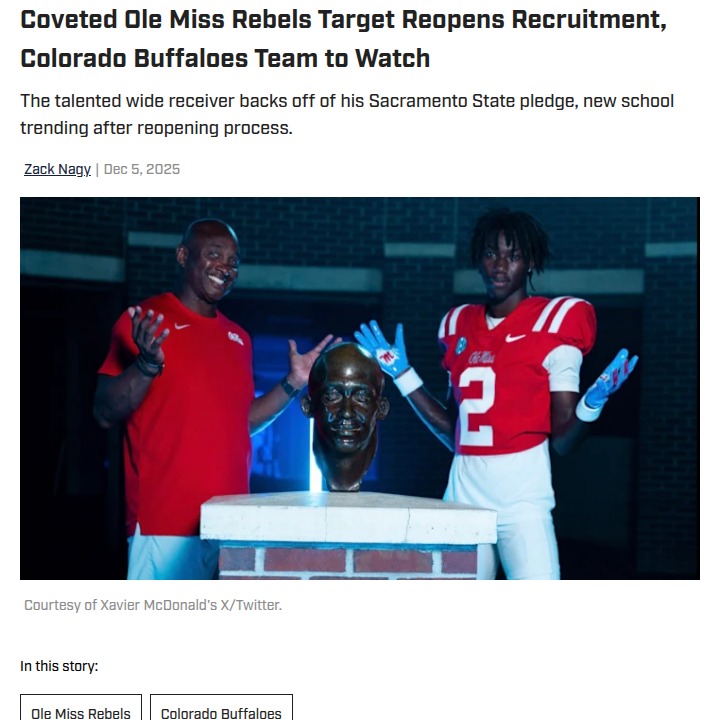
Task: Click the Nike swoosh on the coach's shirt
Action: coord(182,326)
